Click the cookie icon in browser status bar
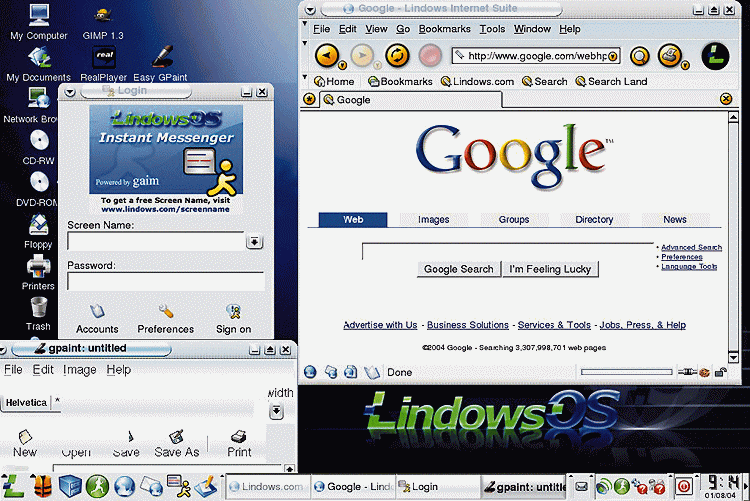The image size is (750, 501). tap(704, 372)
